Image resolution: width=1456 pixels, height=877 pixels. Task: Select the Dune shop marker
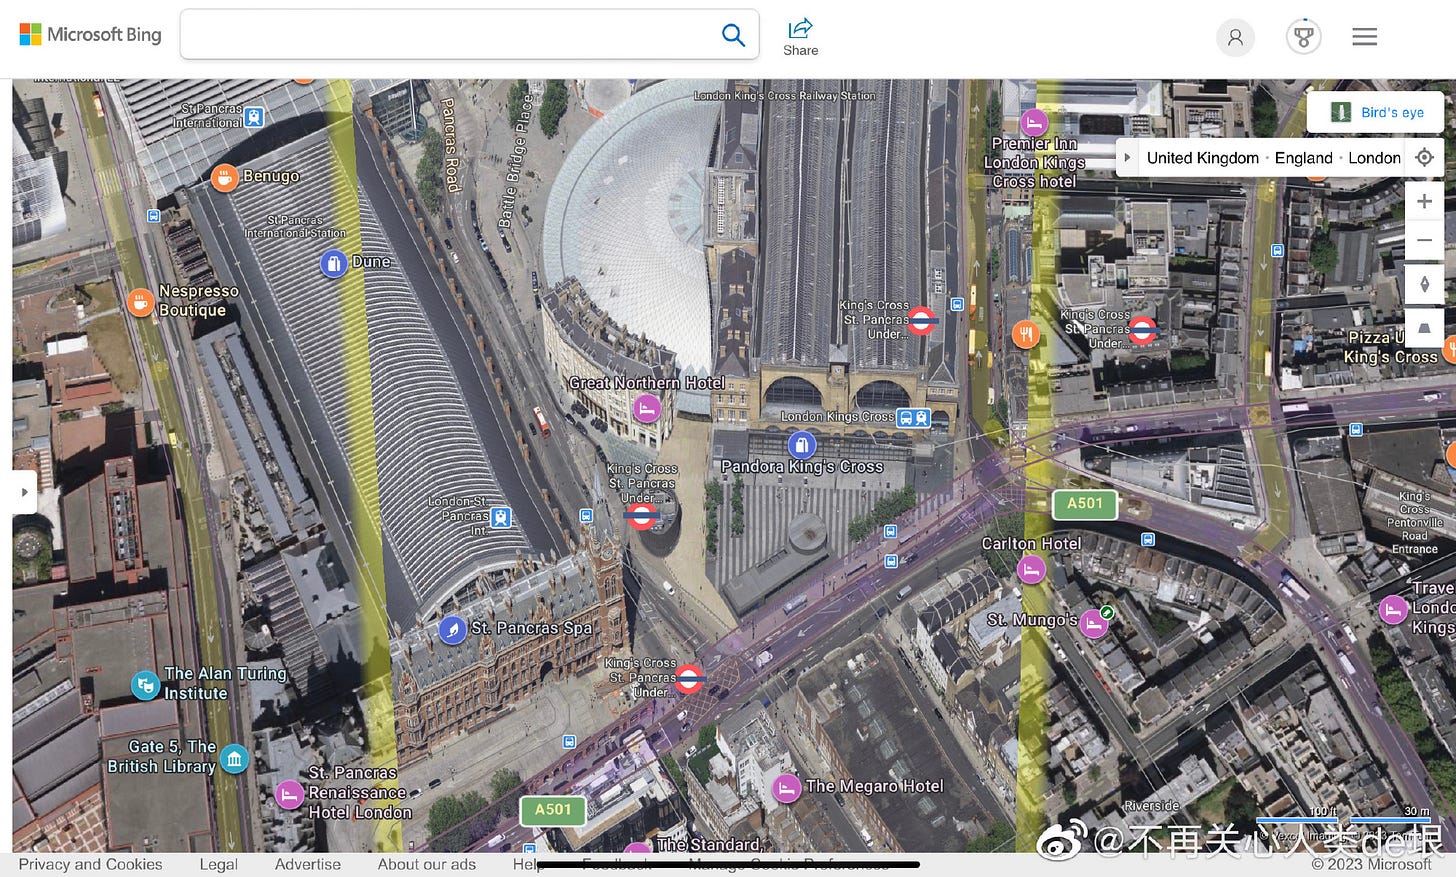(333, 264)
